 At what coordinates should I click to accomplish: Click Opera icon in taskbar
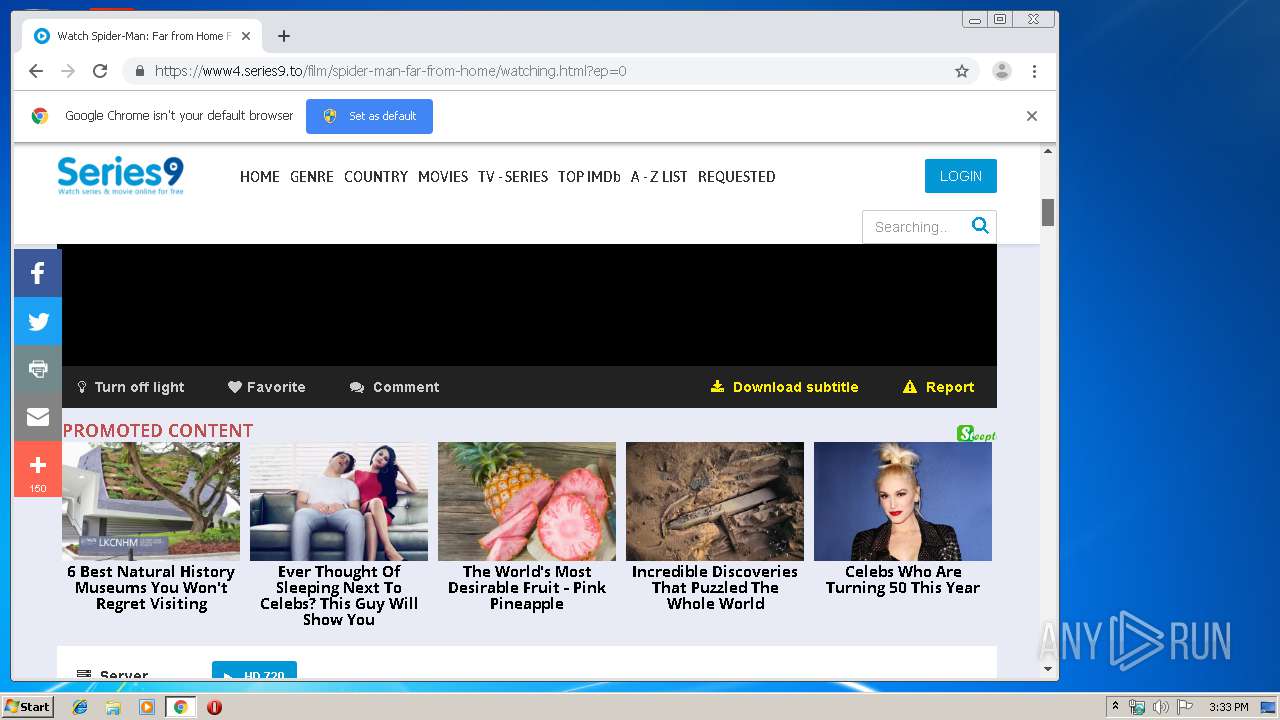[x=214, y=707]
